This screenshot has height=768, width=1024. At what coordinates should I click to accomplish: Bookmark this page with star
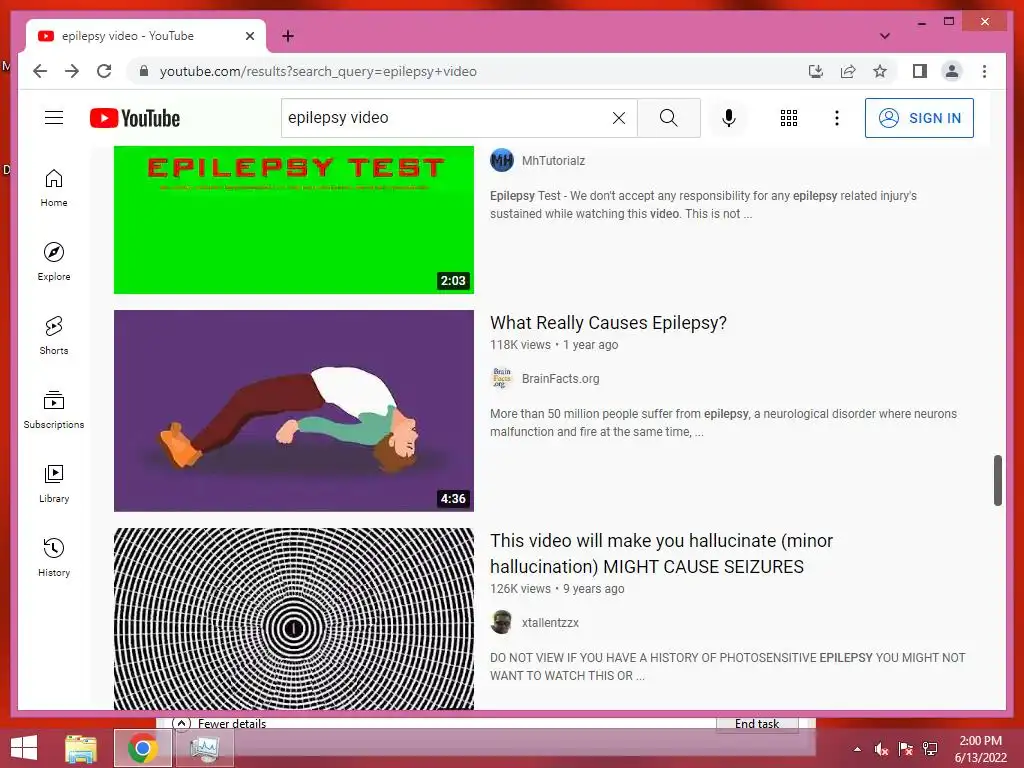(880, 71)
